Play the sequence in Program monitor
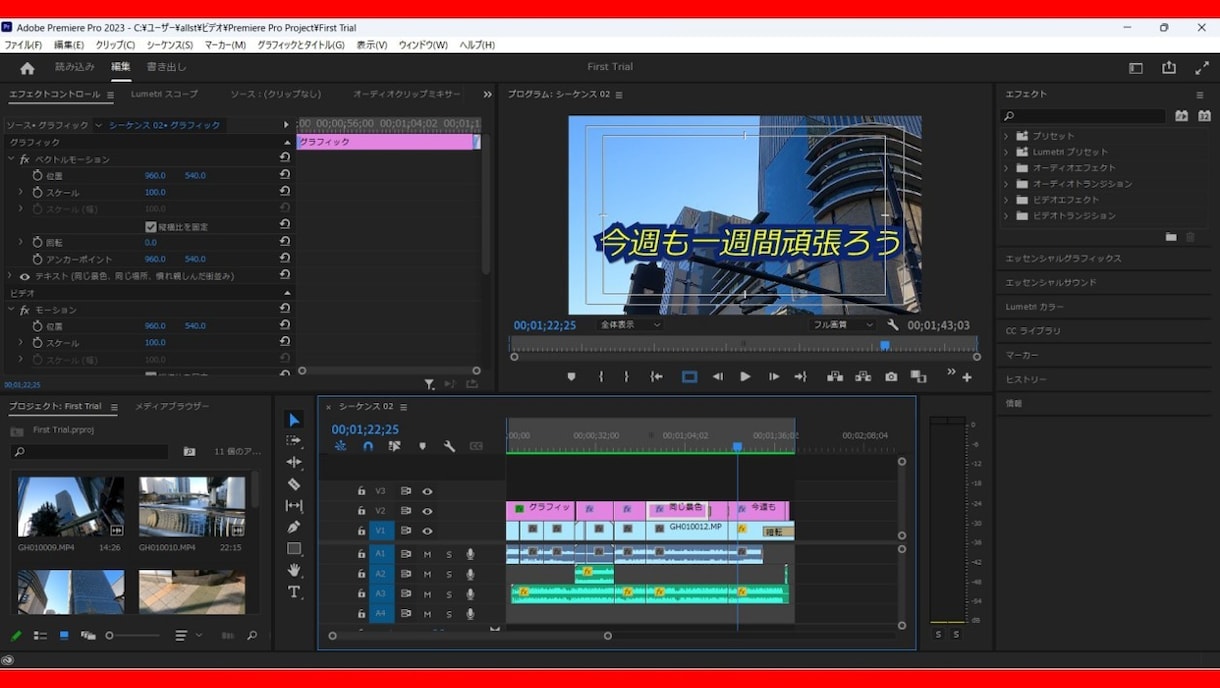The image size is (1220, 688). 745,377
